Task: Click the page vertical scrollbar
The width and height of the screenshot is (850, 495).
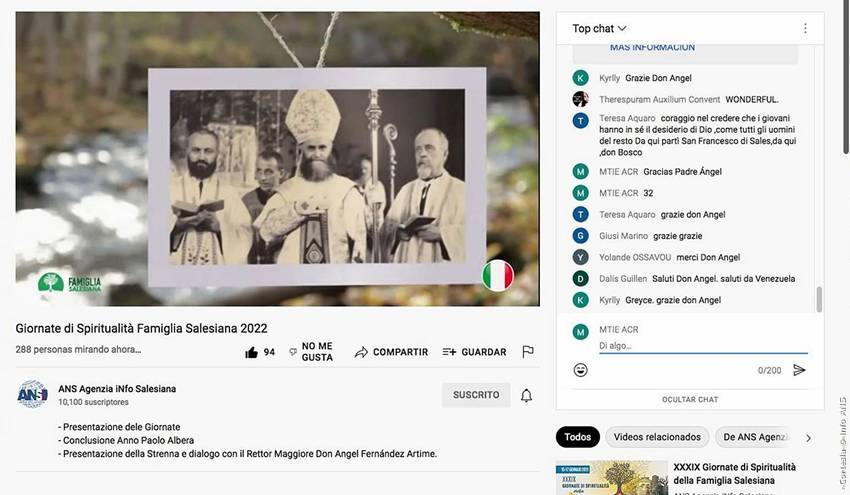Action: tap(846, 76)
